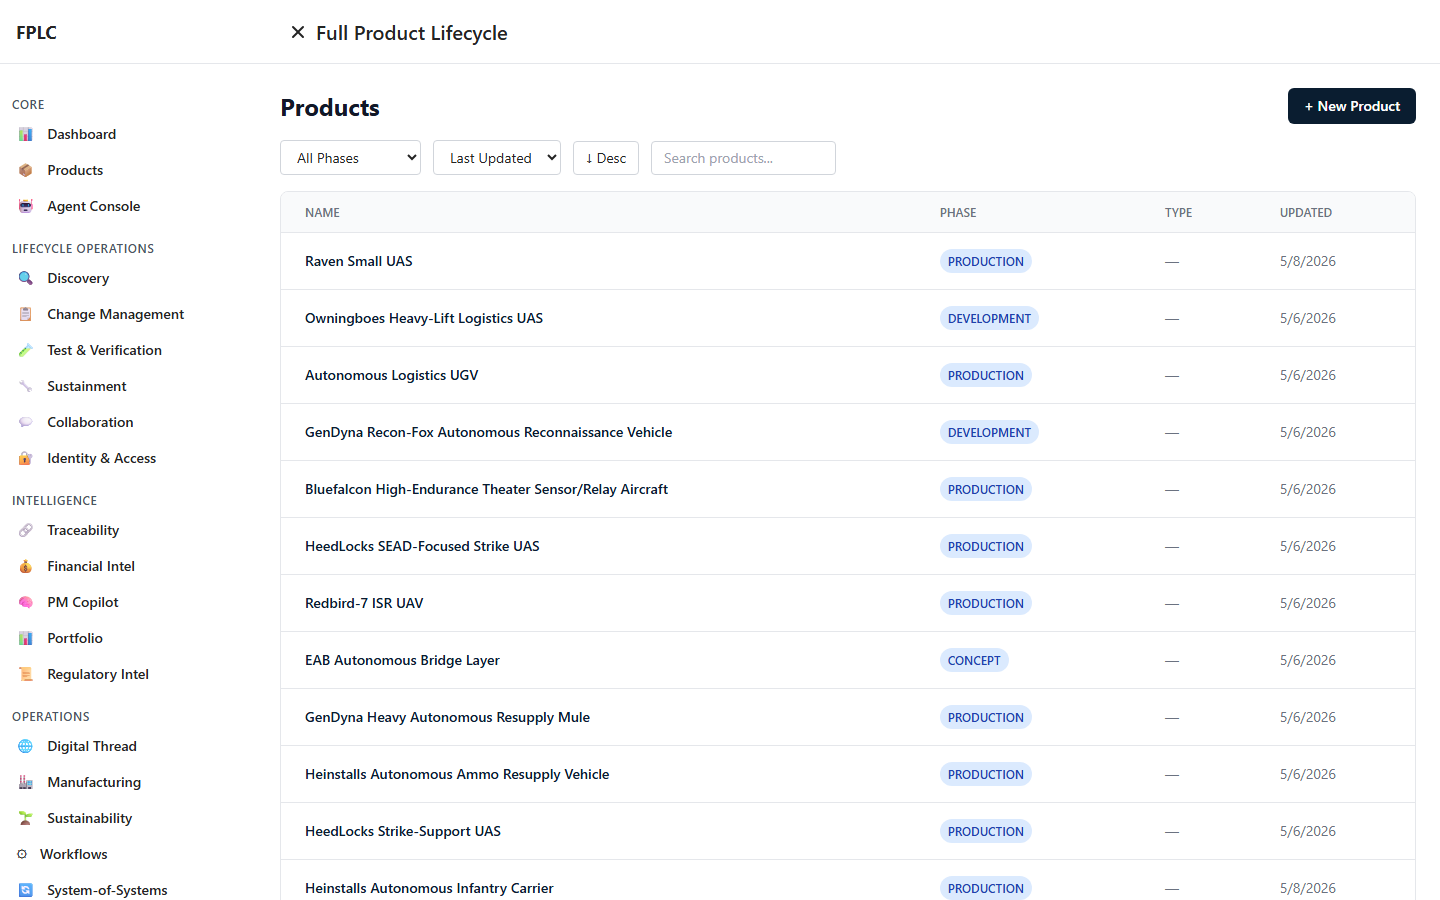Select EAB Autonomous Bridge Layer name
Screen dimensions: 1440x900
402,660
